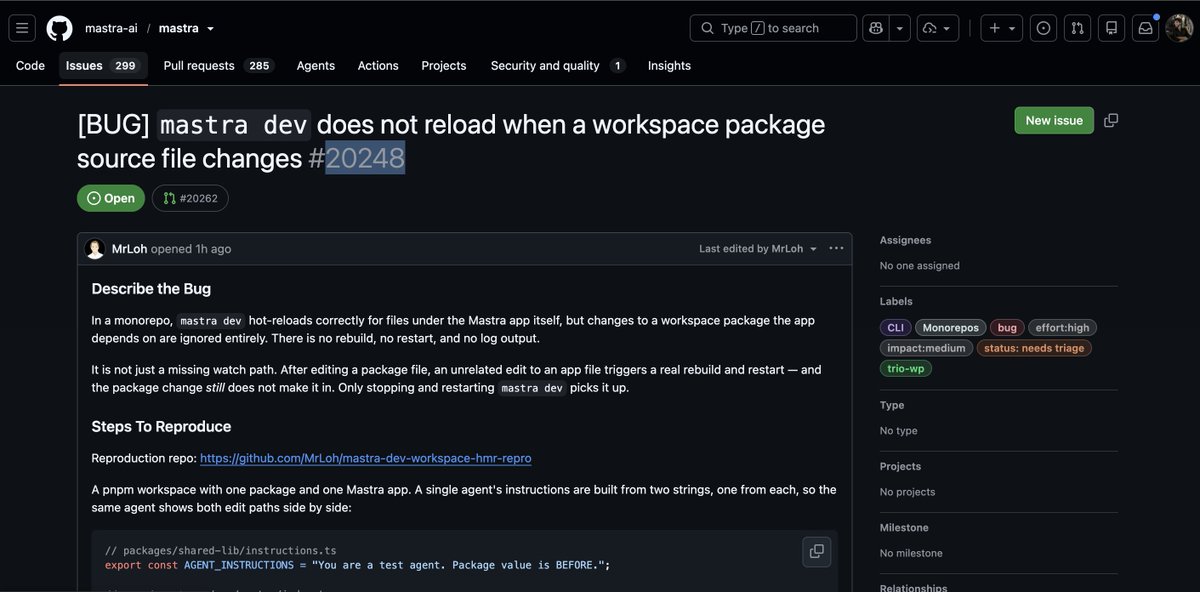The height and width of the screenshot is (592, 1200).
Task: Click the issue number #20248 in title
Action: (x=357, y=158)
